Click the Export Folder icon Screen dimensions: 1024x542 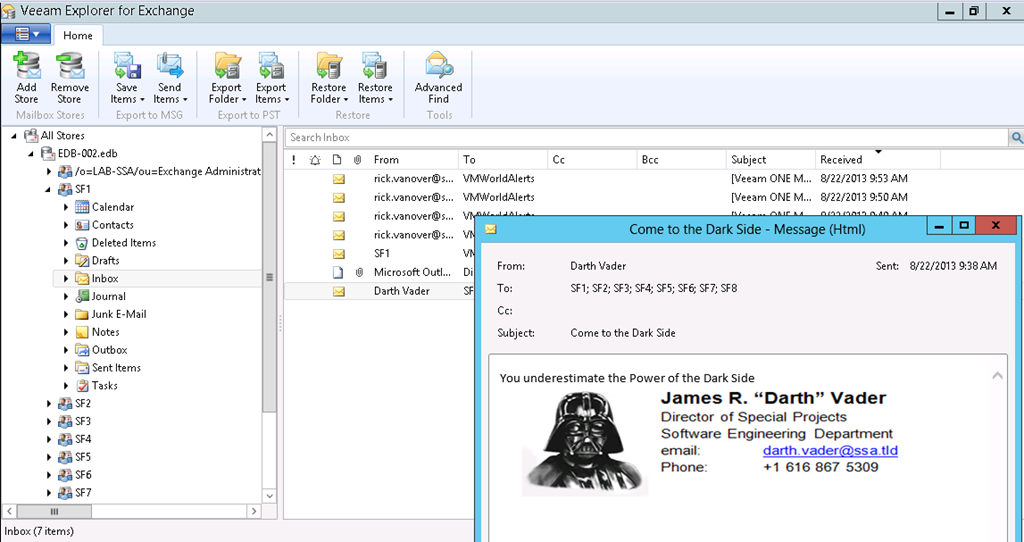227,67
